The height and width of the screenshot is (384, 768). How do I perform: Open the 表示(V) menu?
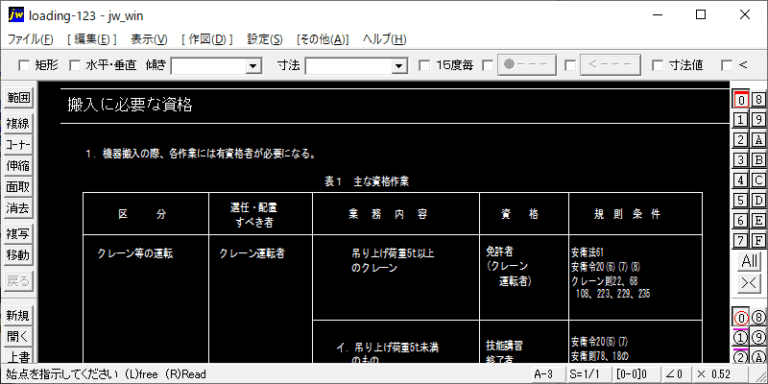pyautogui.click(x=149, y=39)
